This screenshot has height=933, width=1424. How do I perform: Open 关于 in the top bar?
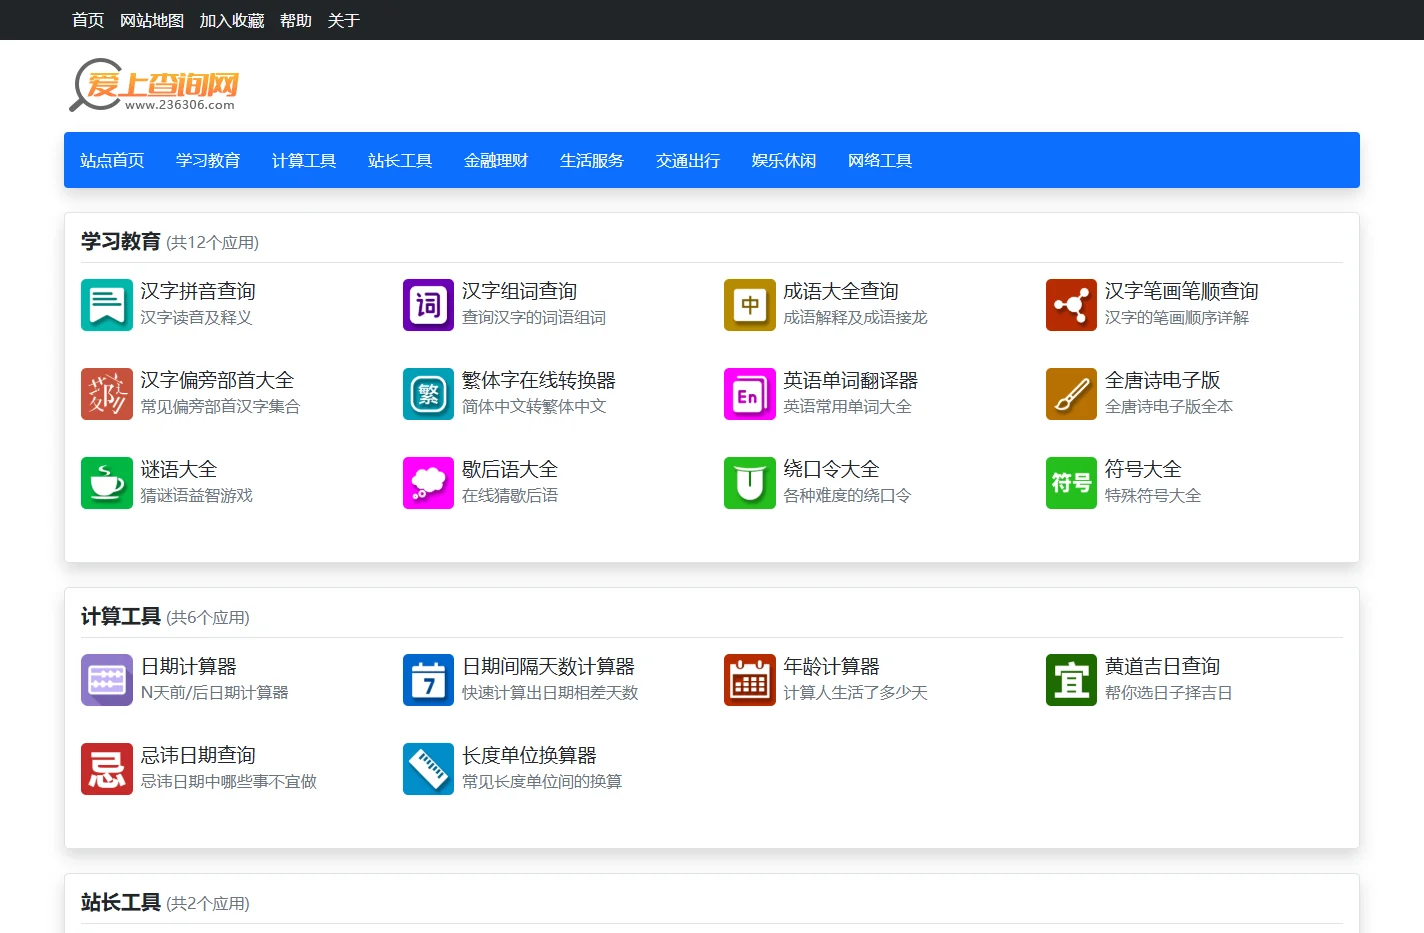pos(344,20)
